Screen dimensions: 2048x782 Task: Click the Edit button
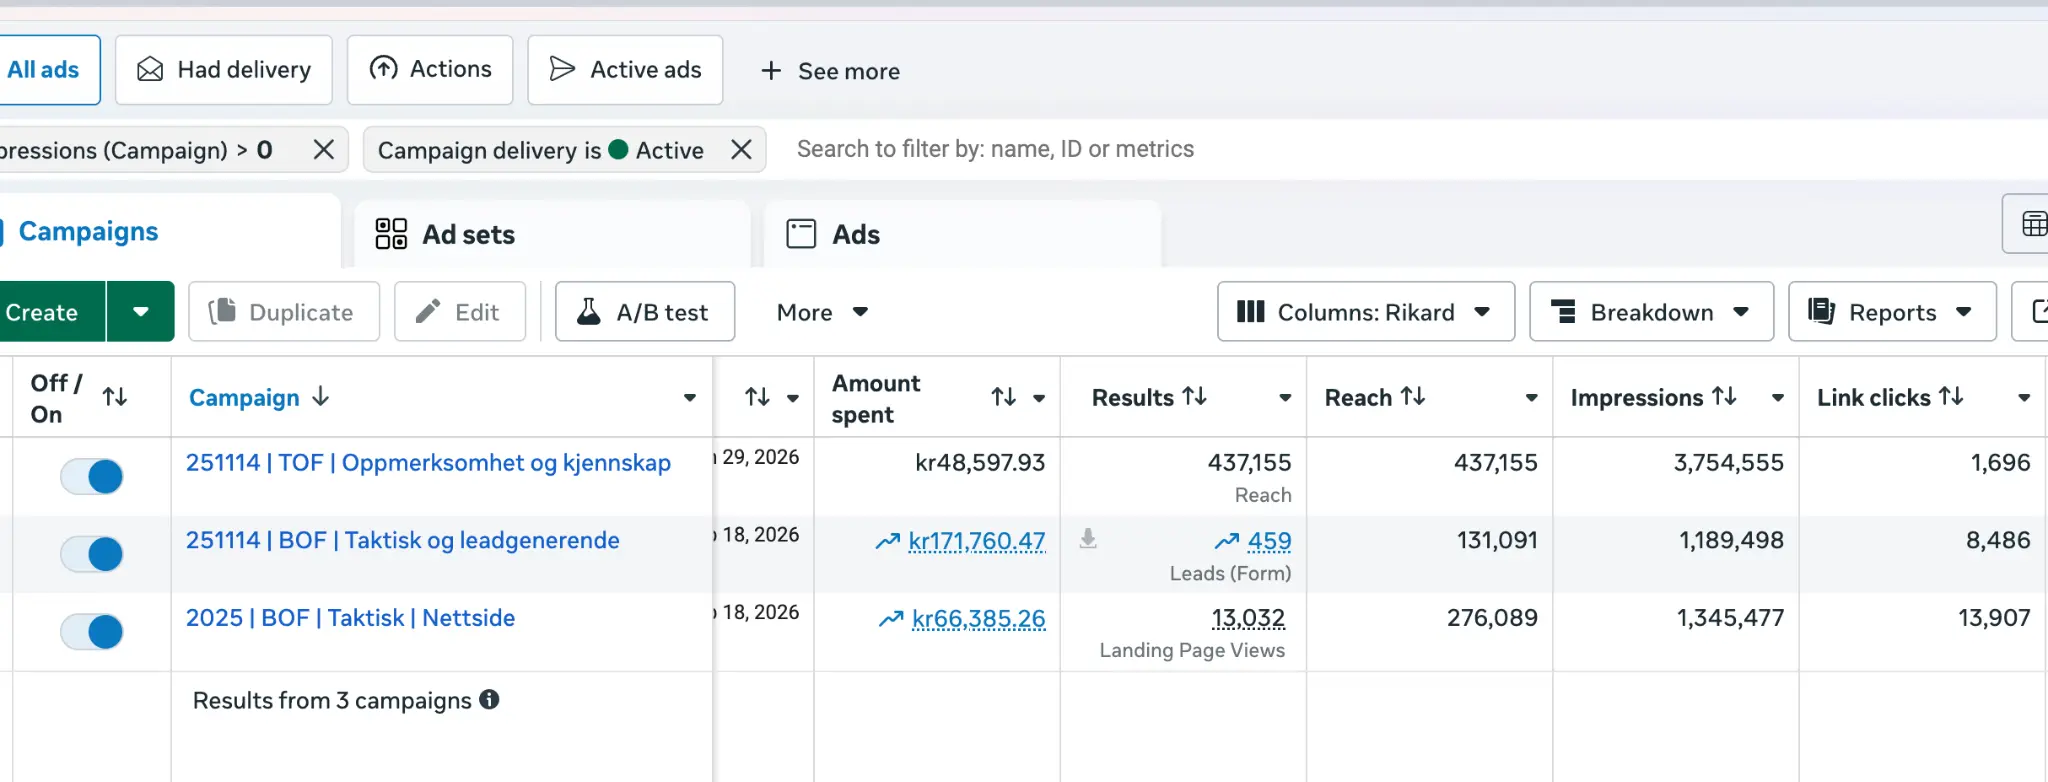tap(460, 312)
